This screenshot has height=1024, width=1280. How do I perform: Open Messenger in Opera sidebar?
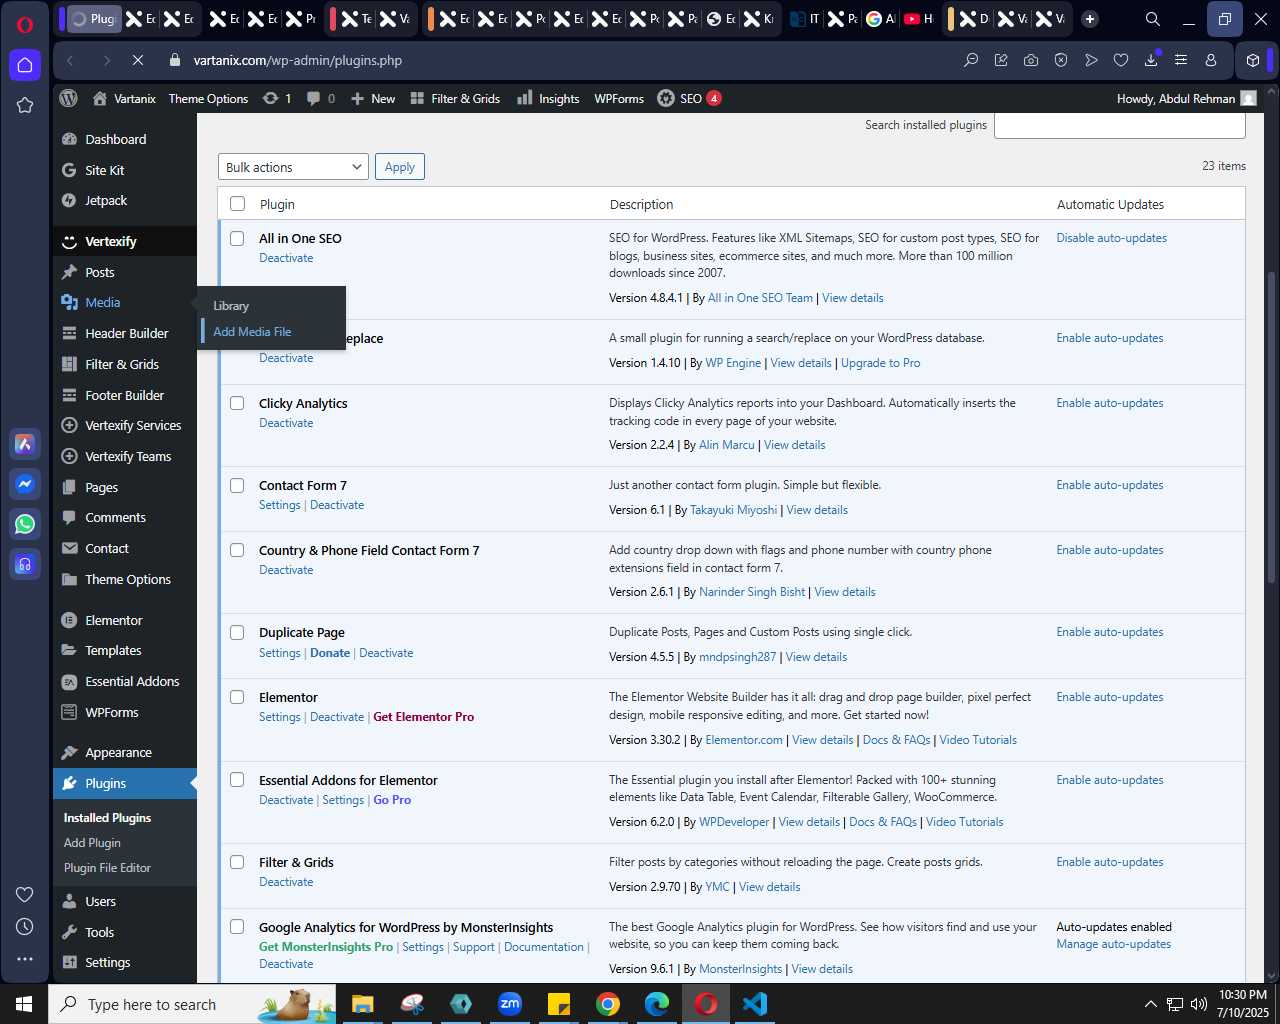click(25, 484)
